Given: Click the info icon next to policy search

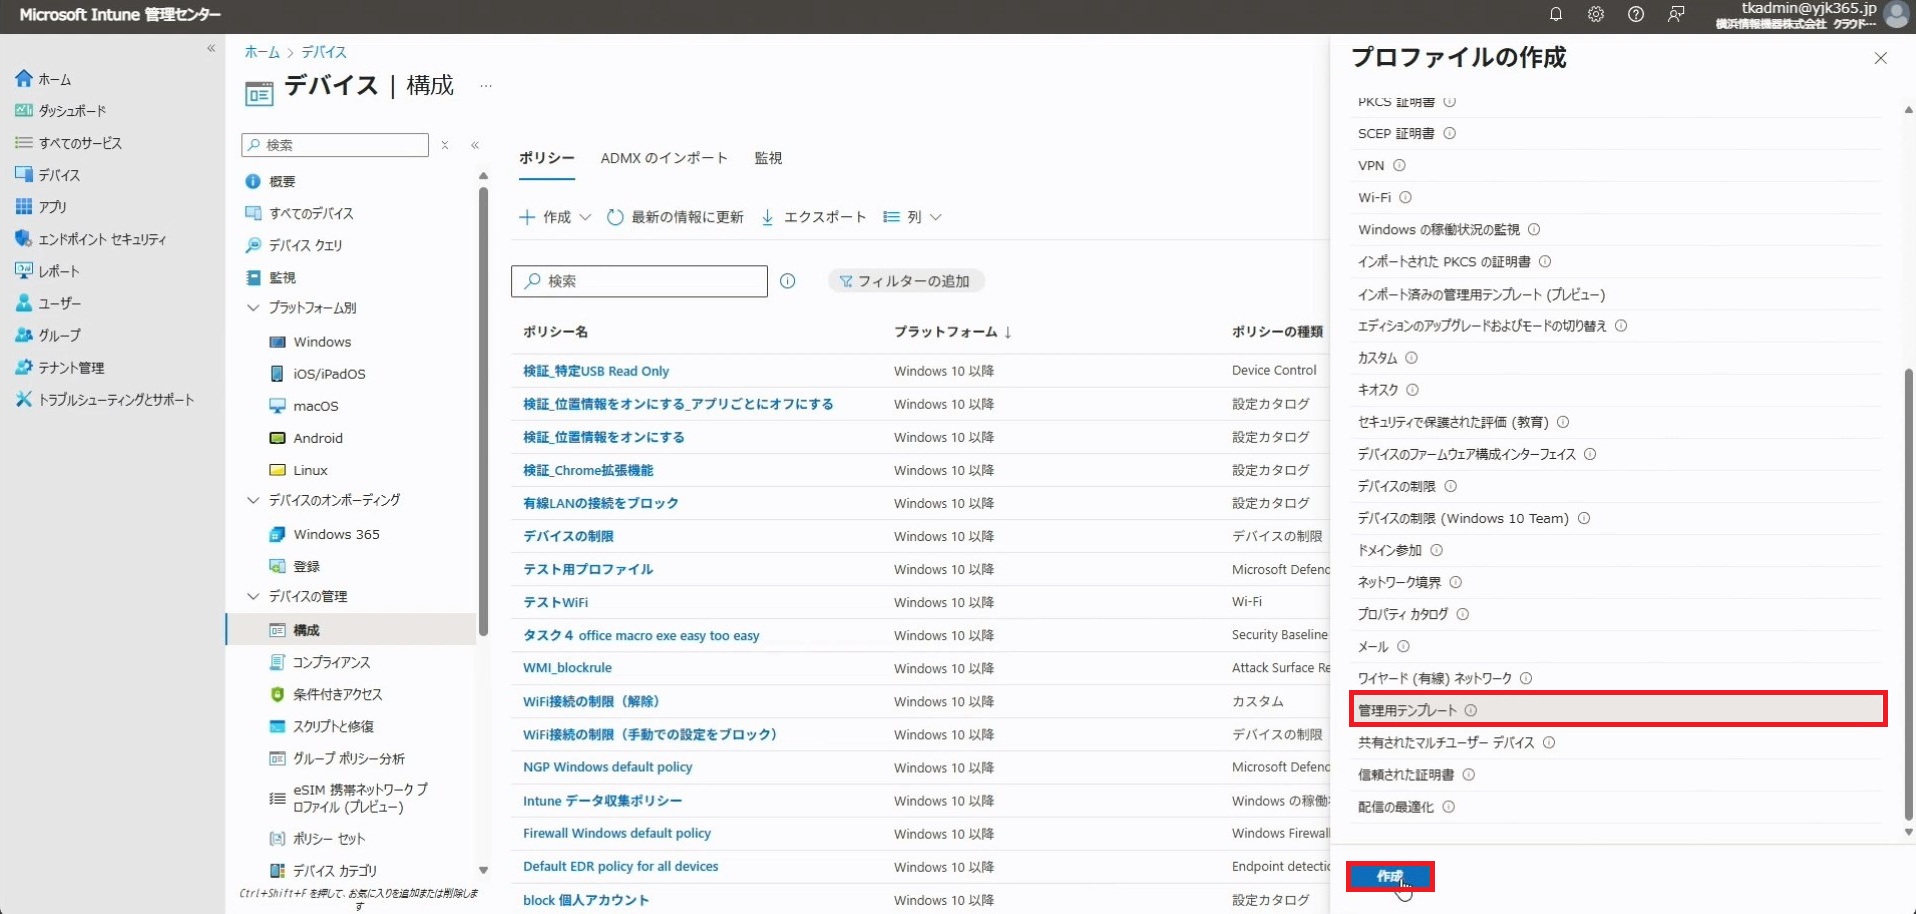Looking at the screenshot, I should tap(787, 281).
